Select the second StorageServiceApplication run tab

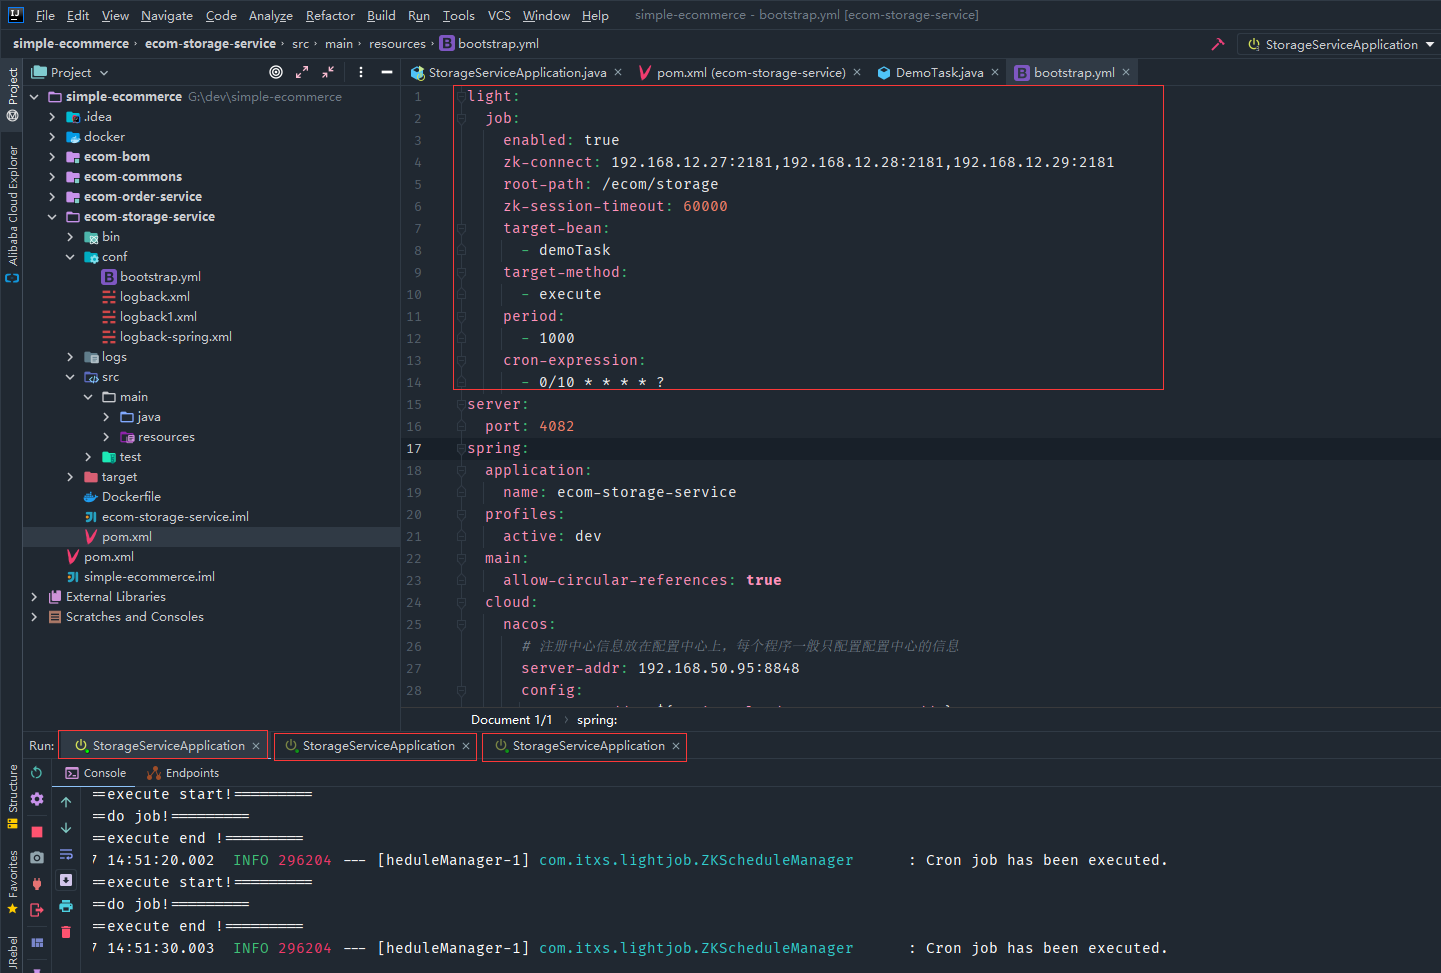pyautogui.click(x=377, y=746)
